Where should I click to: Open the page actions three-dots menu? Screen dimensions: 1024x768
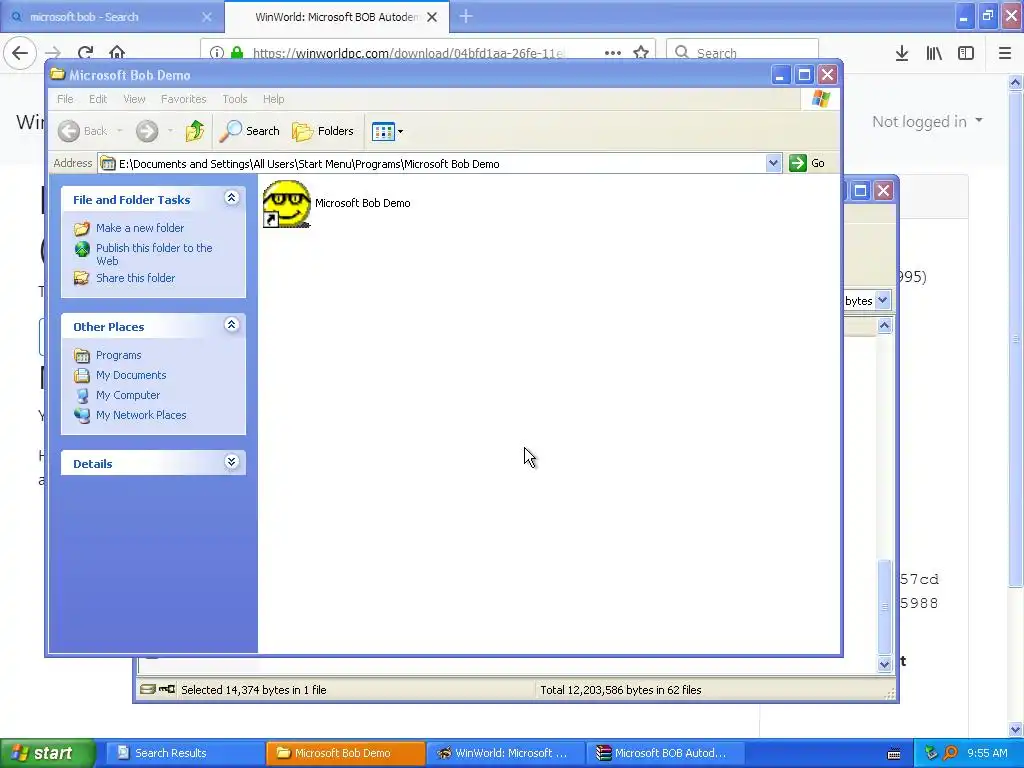click(613, 53)
